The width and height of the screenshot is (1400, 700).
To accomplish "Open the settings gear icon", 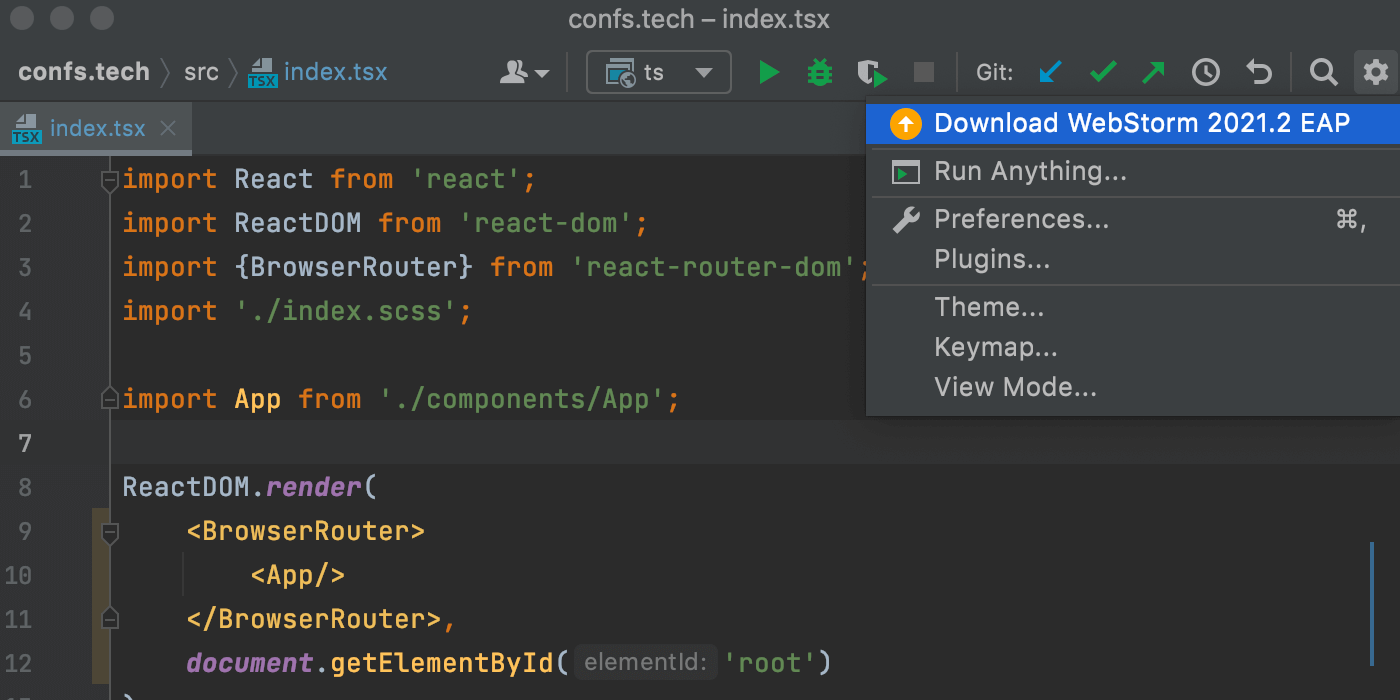I will tap(1376, 71).
